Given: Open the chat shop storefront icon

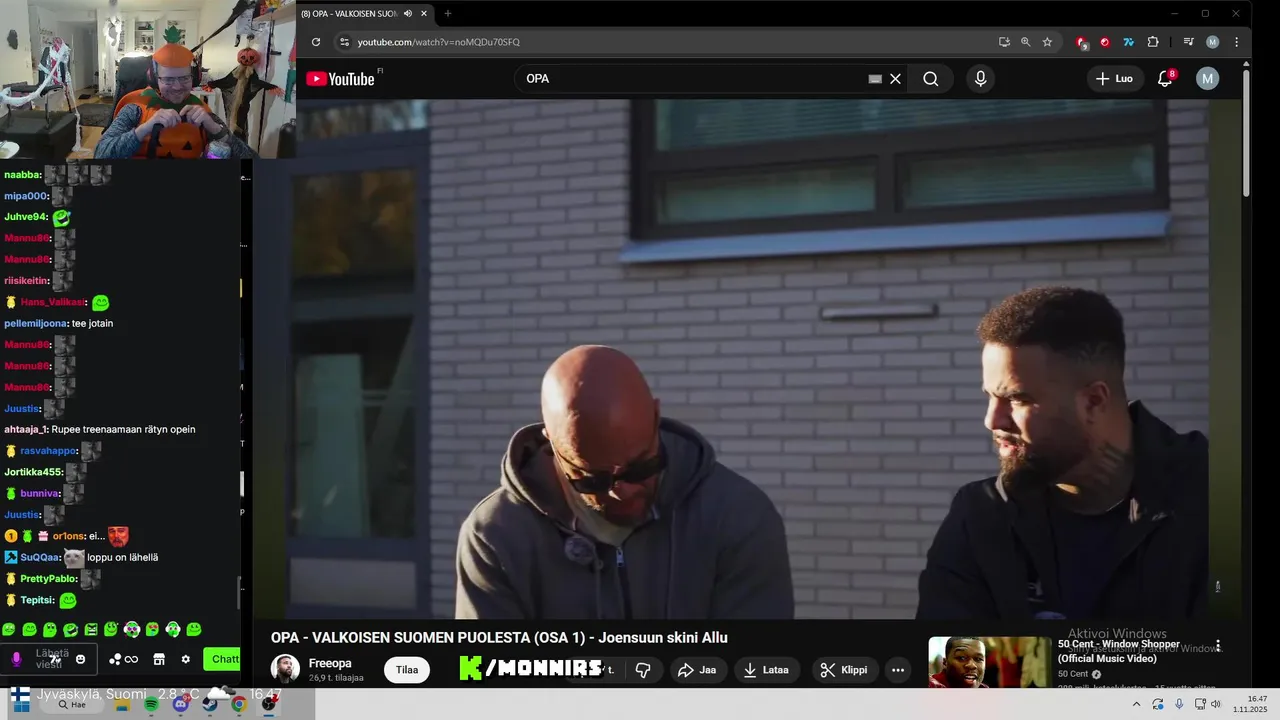Looking at the screenshot, I should [158, 659].
